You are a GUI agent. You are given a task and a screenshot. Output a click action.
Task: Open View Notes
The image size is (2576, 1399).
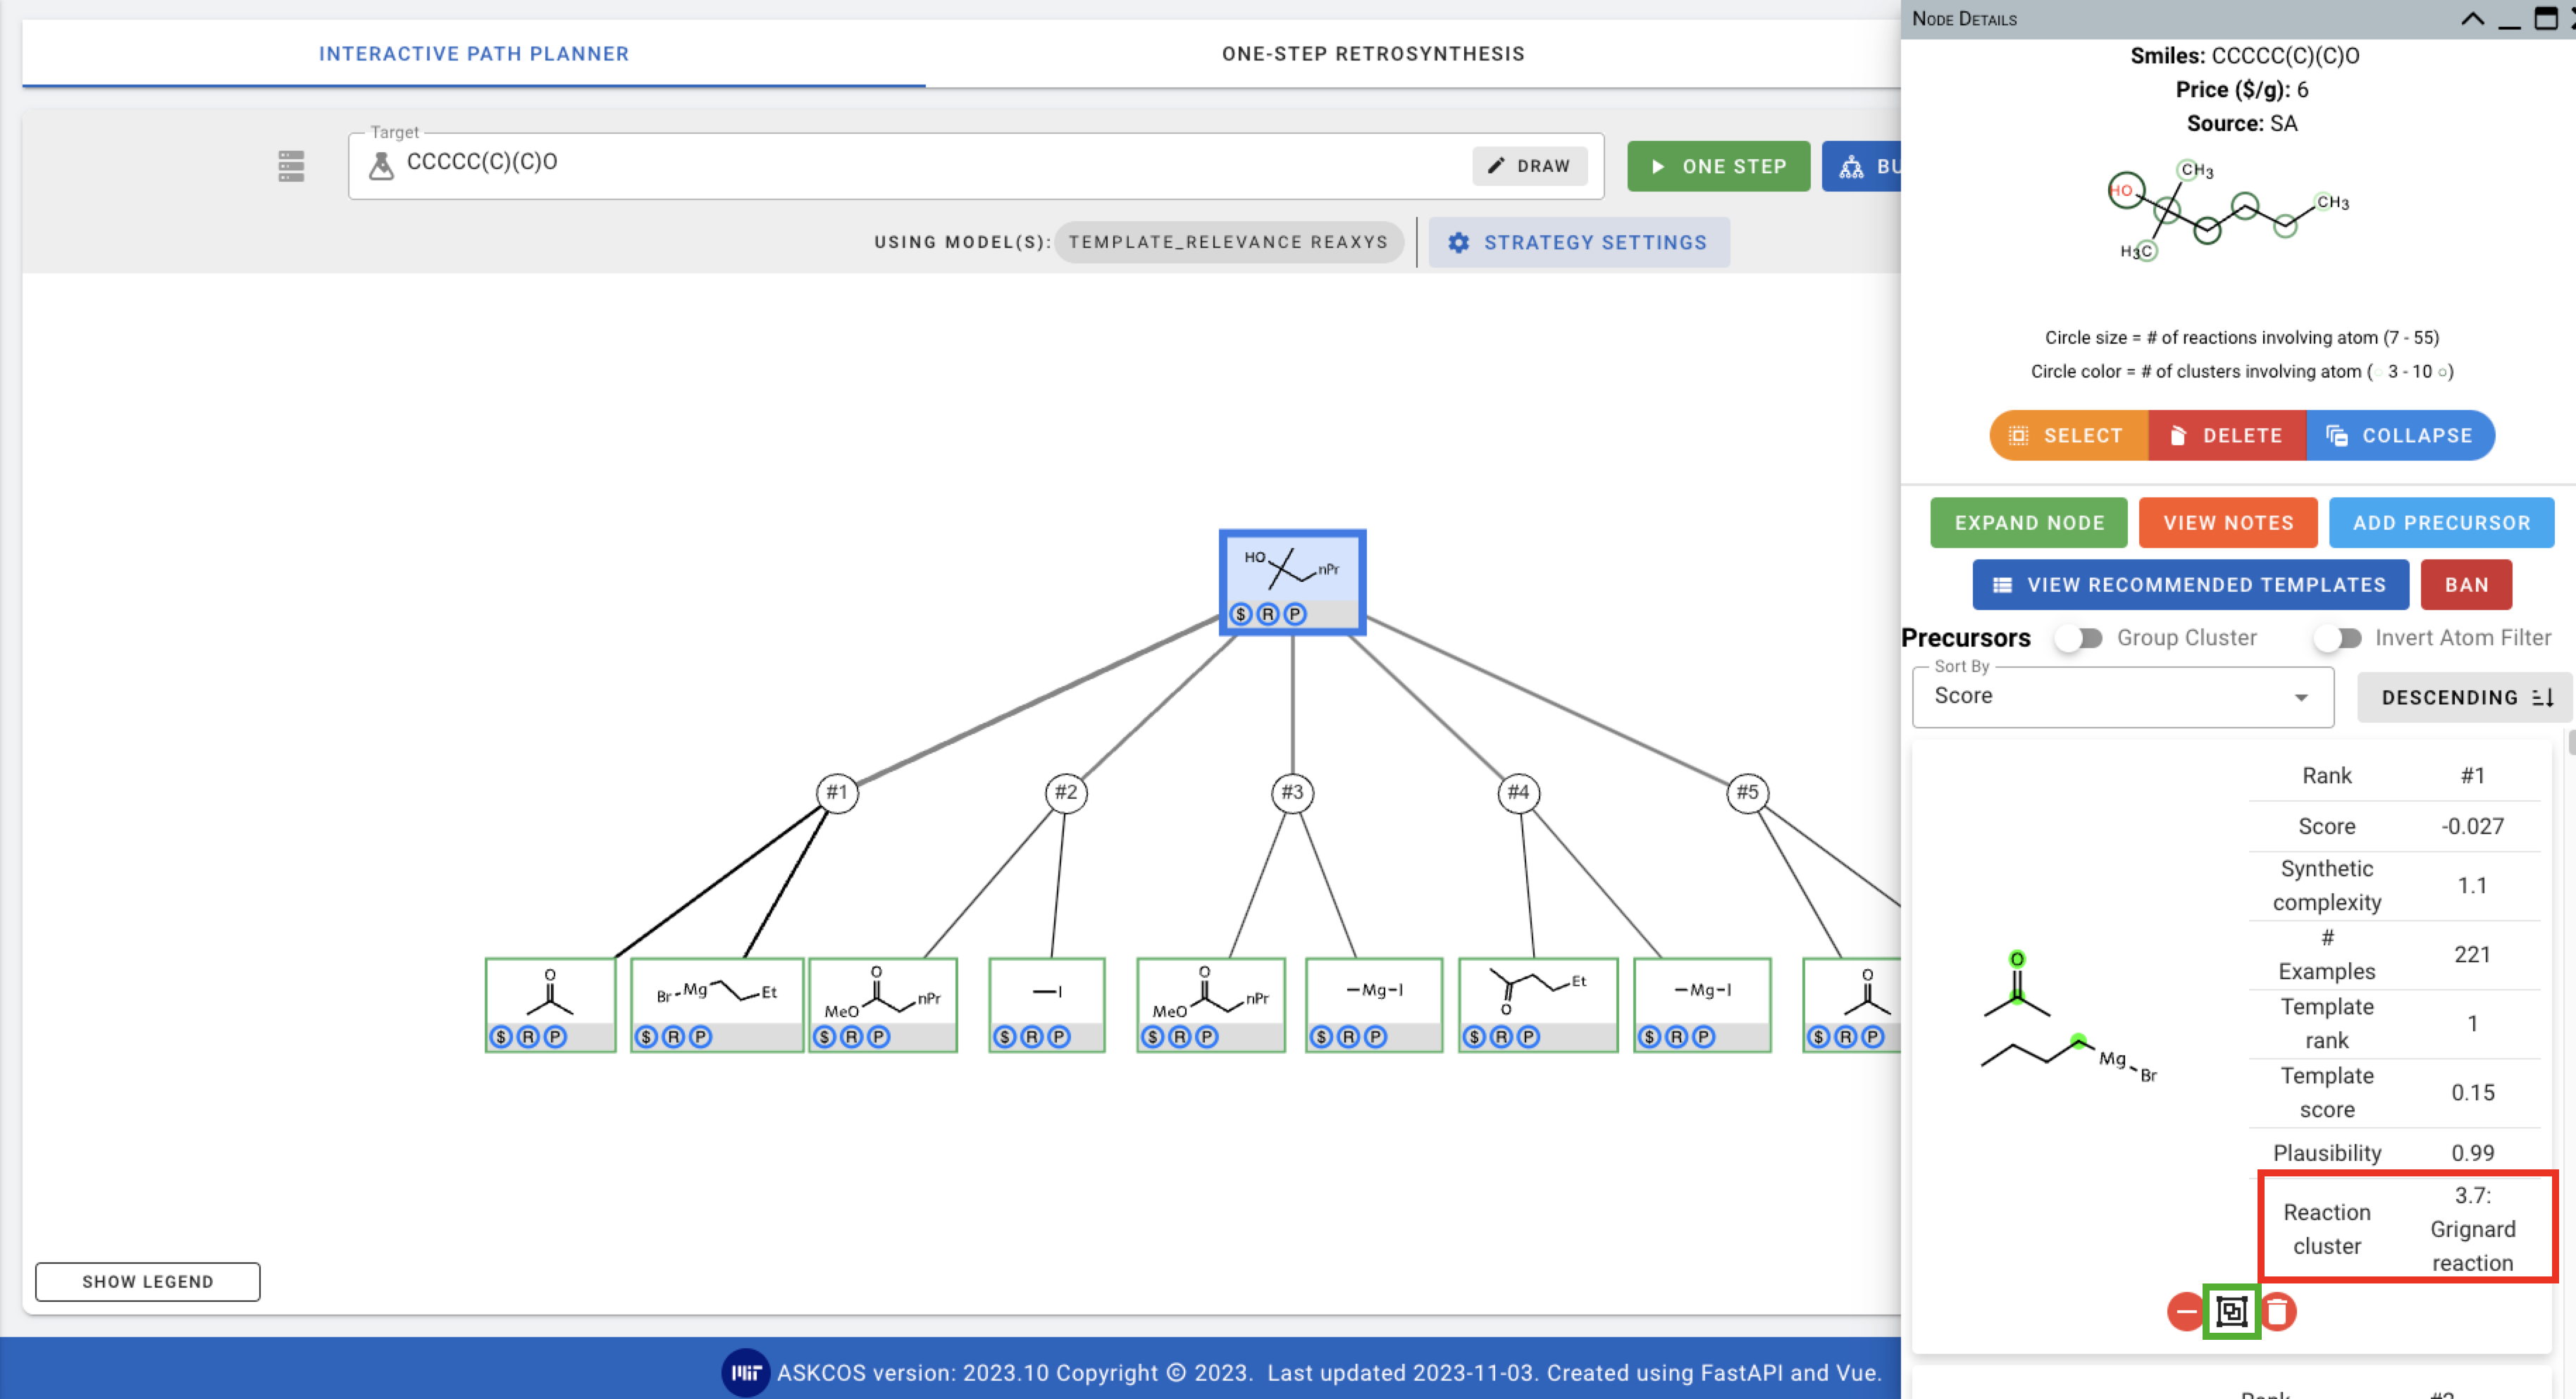(2228, 523)
